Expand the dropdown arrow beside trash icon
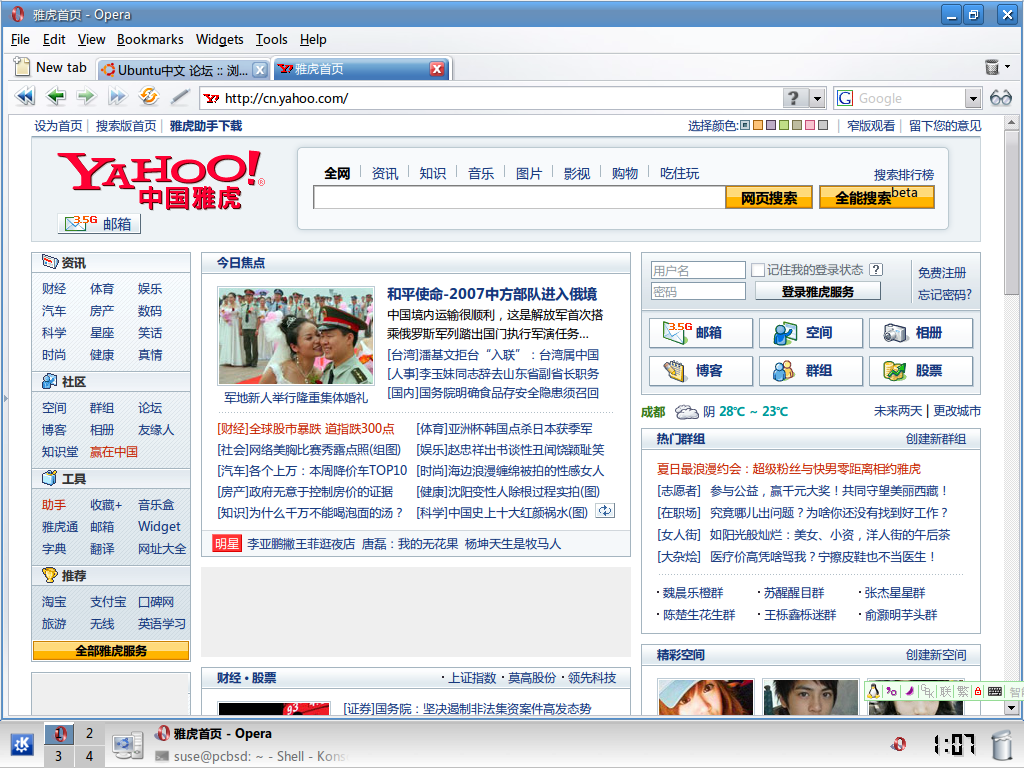The height and width of the screenshot is (768, 1024). pos(1008,67)
